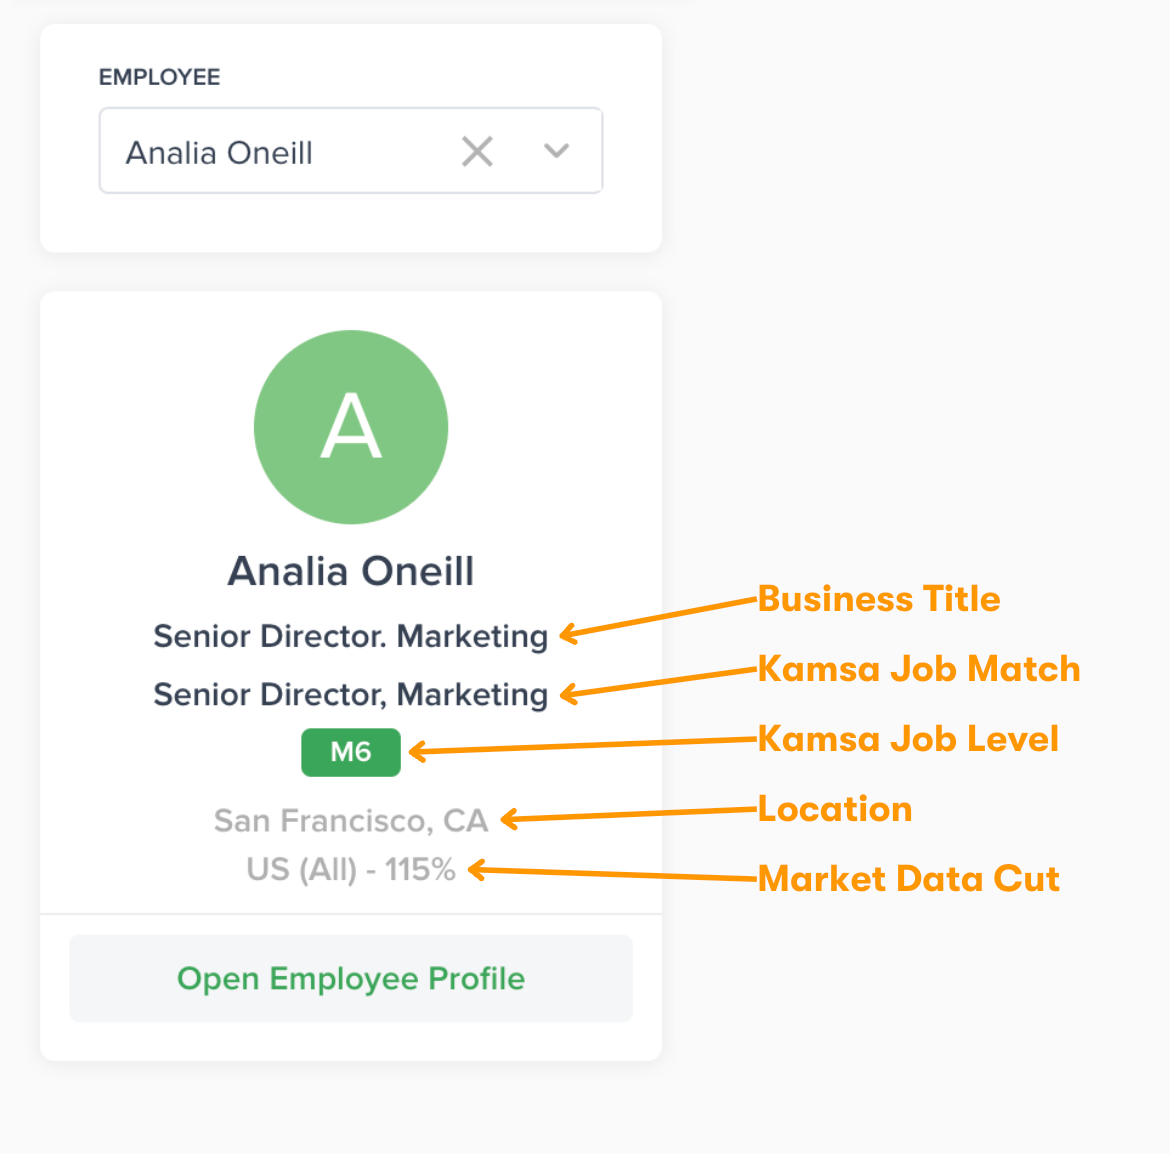Click the 'US (All) - 115%' market cut text
Image resolution: width=1170 pixels, height=1154 pixels.
pos(351,869)
